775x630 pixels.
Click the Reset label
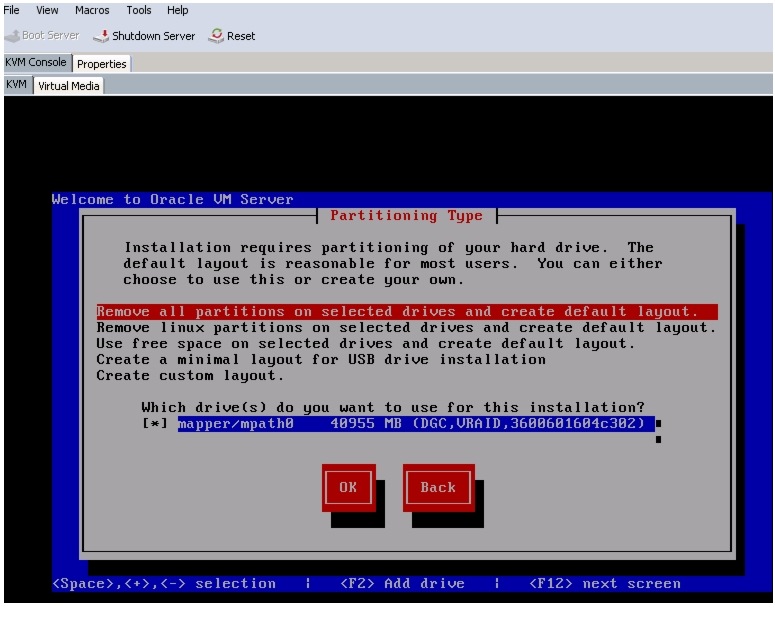click(241, 36)
